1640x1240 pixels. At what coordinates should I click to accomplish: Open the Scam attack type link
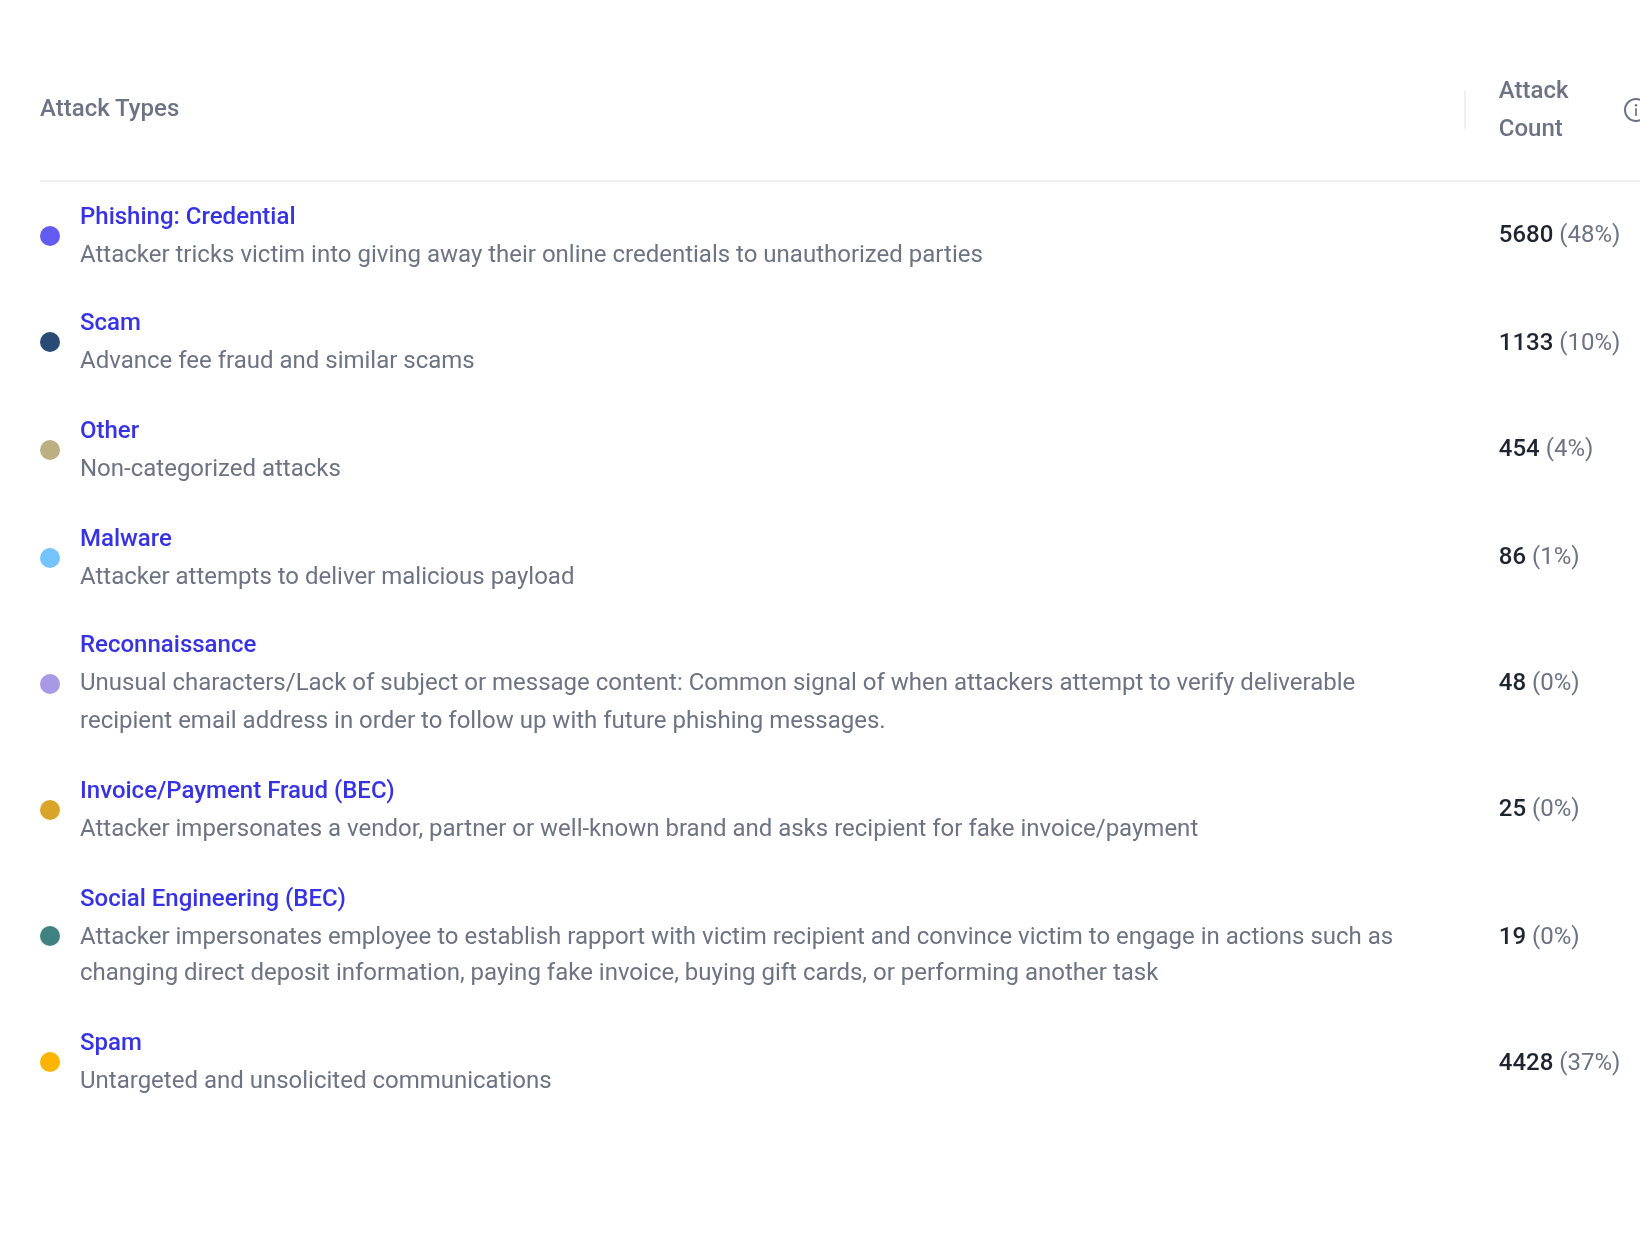coord(110,322)
